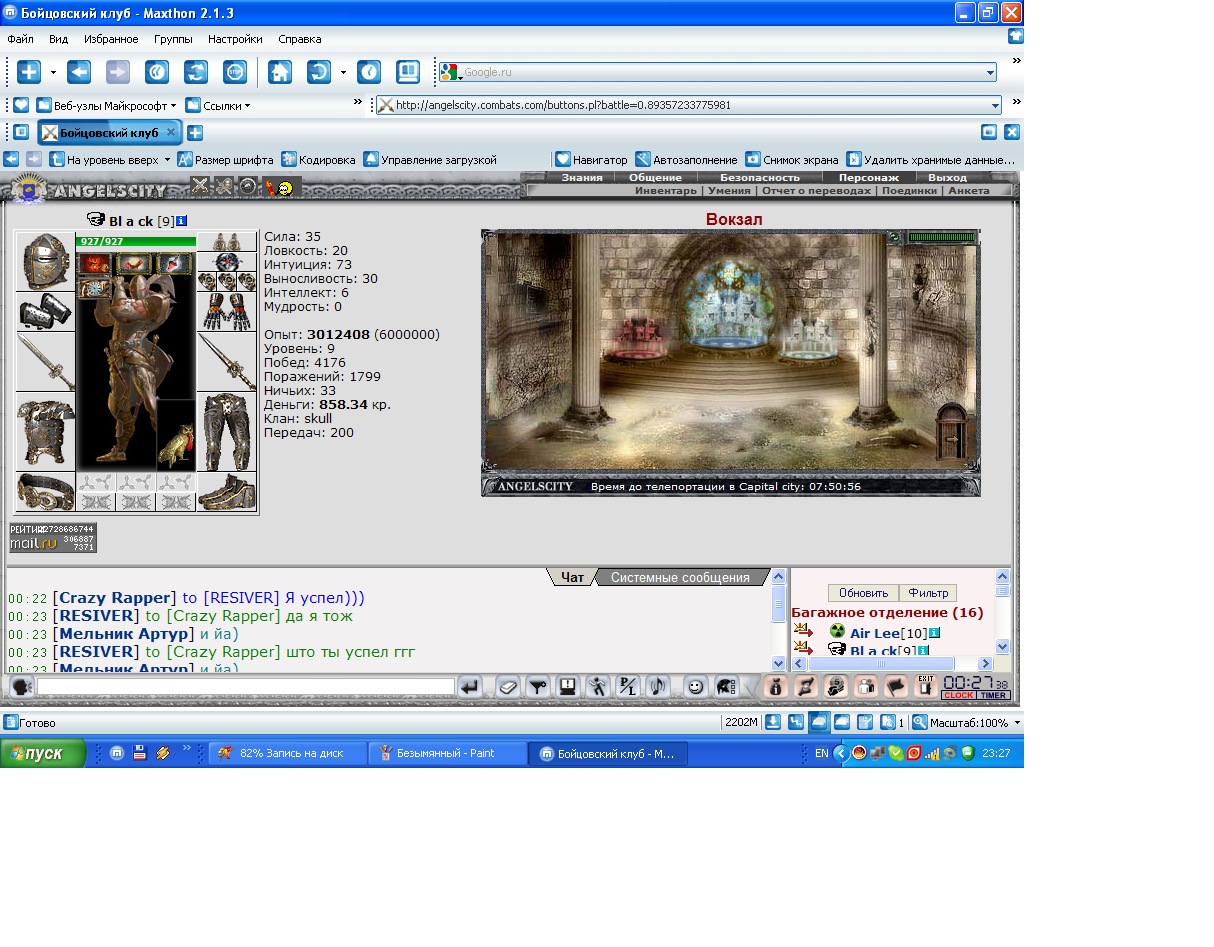
Task: Click the Кодировка toolbar button
Action: (318, 159)
